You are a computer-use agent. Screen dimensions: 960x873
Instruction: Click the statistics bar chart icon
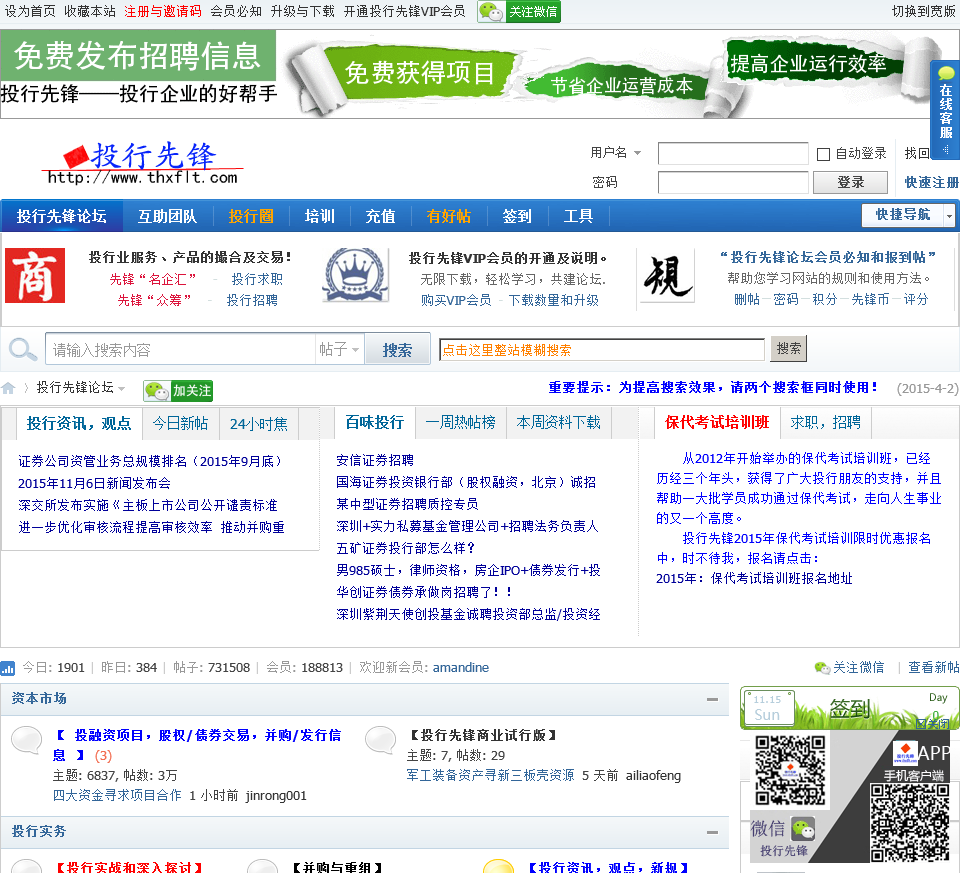pyautogui.click(x=7, y=668)
